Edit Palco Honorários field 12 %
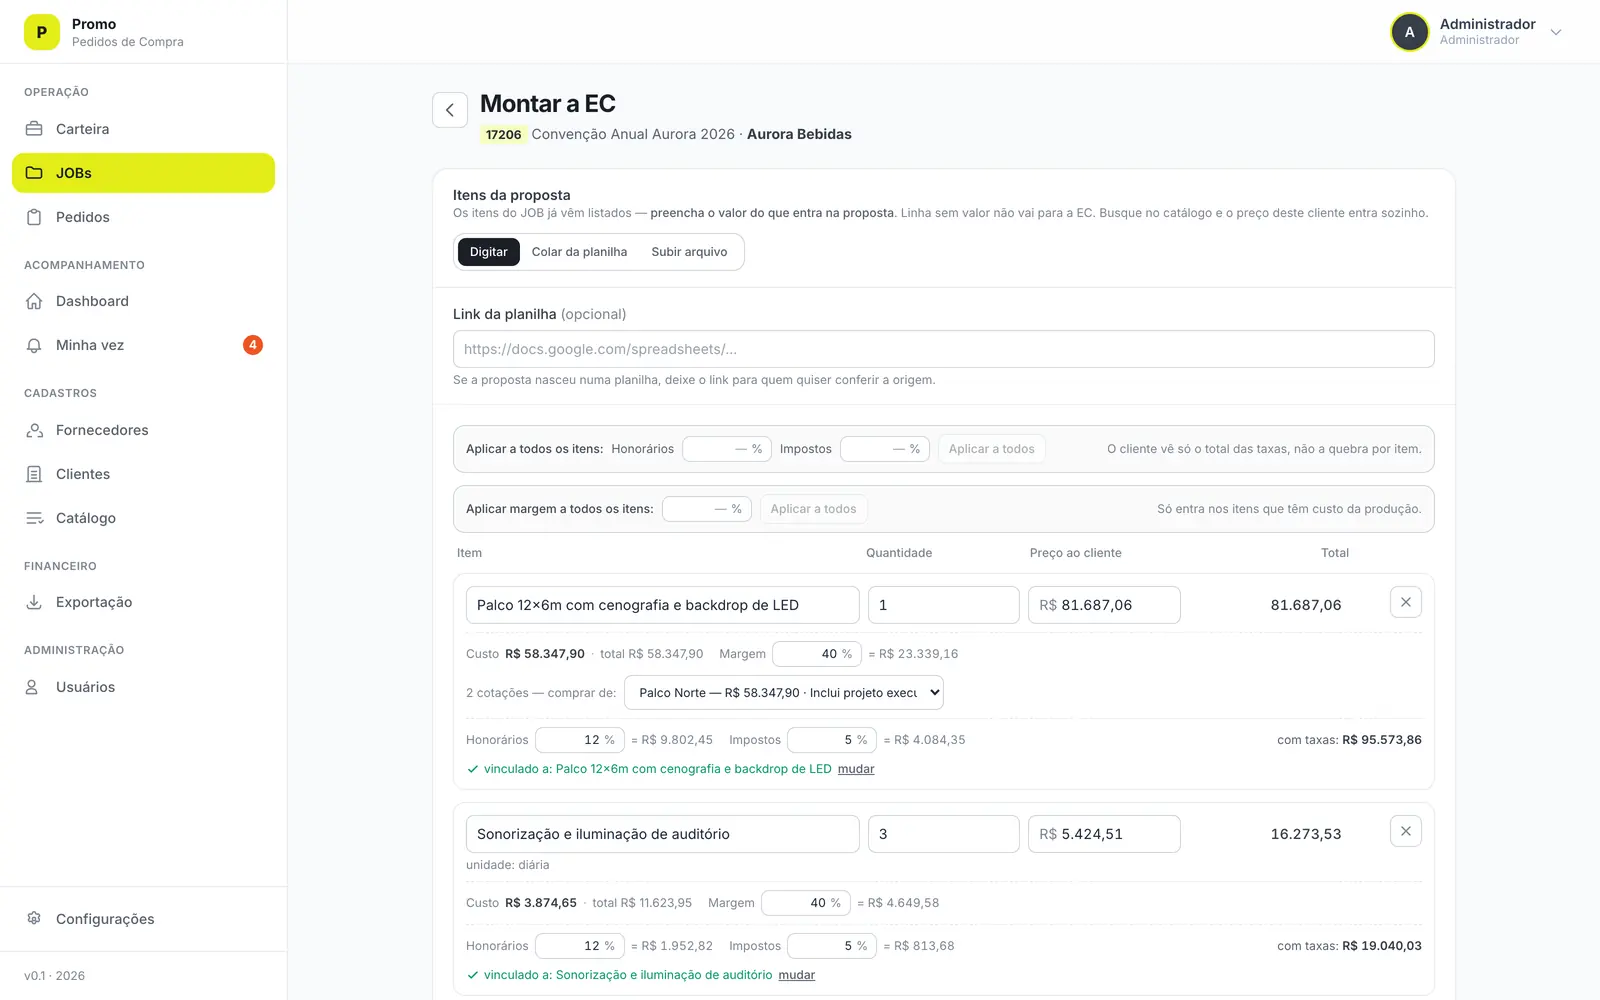Screen dimensions: 1600x1000 [x=580, y=740]
